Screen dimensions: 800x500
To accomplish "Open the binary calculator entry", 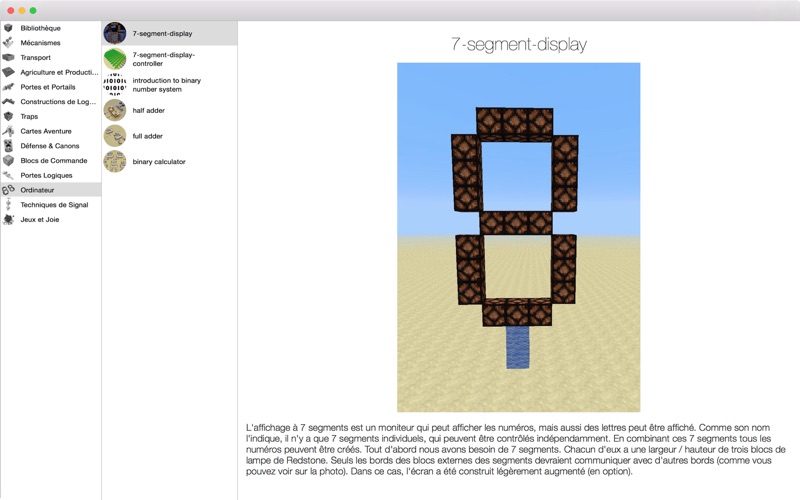I will tap(169, 161).
